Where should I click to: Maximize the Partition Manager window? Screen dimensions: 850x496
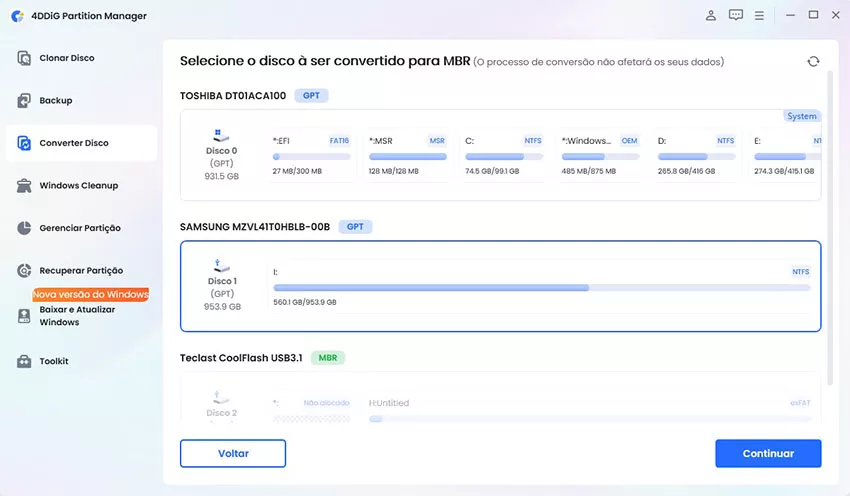point(813,15)
